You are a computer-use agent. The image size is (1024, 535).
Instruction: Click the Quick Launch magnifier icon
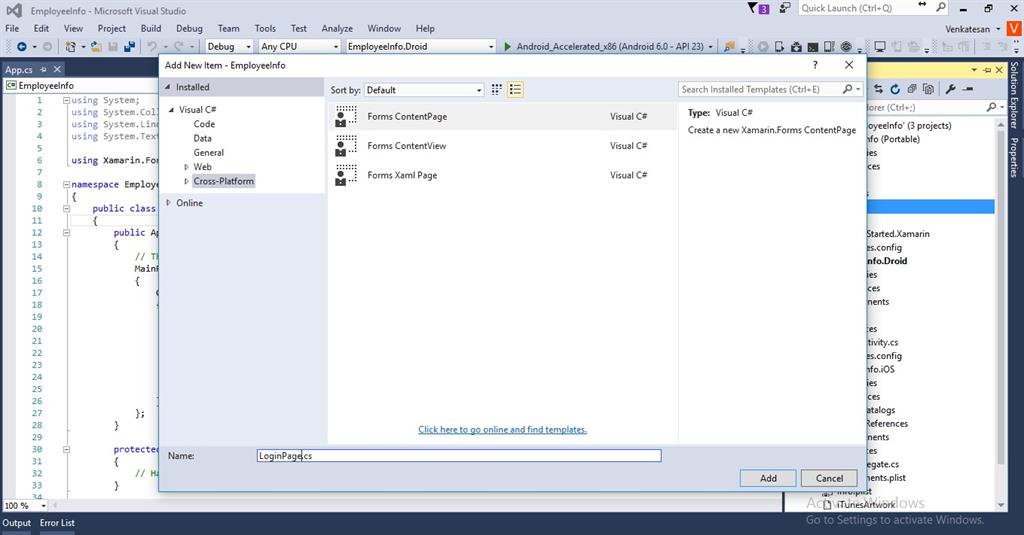coord(941,8)
